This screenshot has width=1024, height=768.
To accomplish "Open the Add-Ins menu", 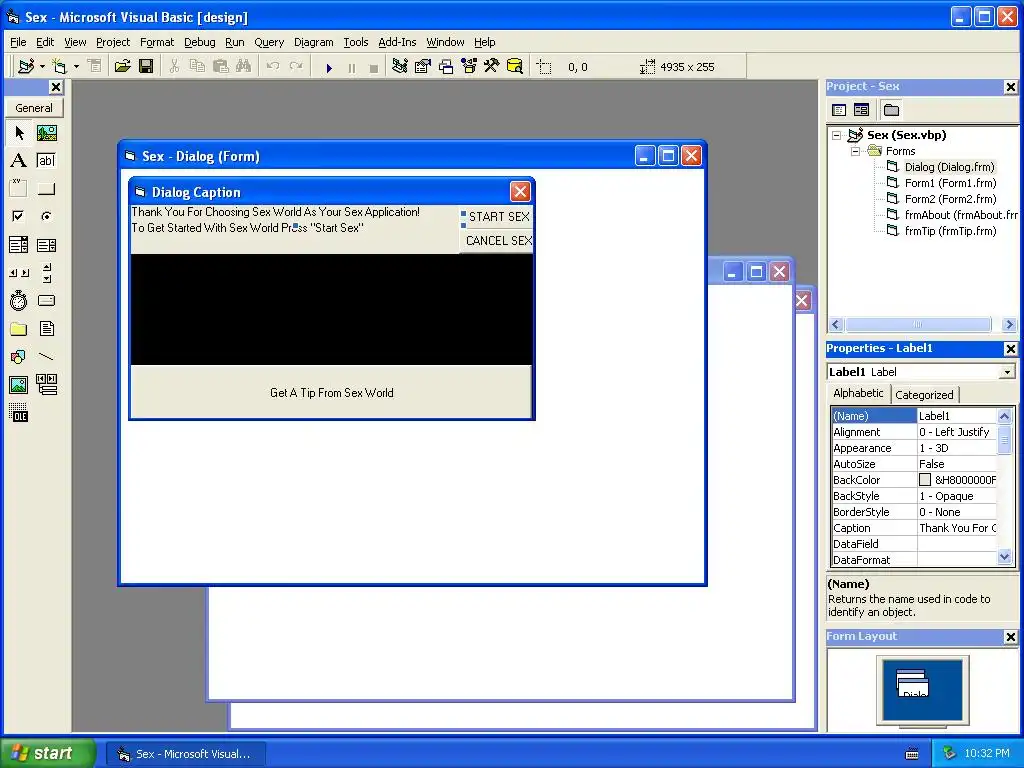I will click(397, 42).
